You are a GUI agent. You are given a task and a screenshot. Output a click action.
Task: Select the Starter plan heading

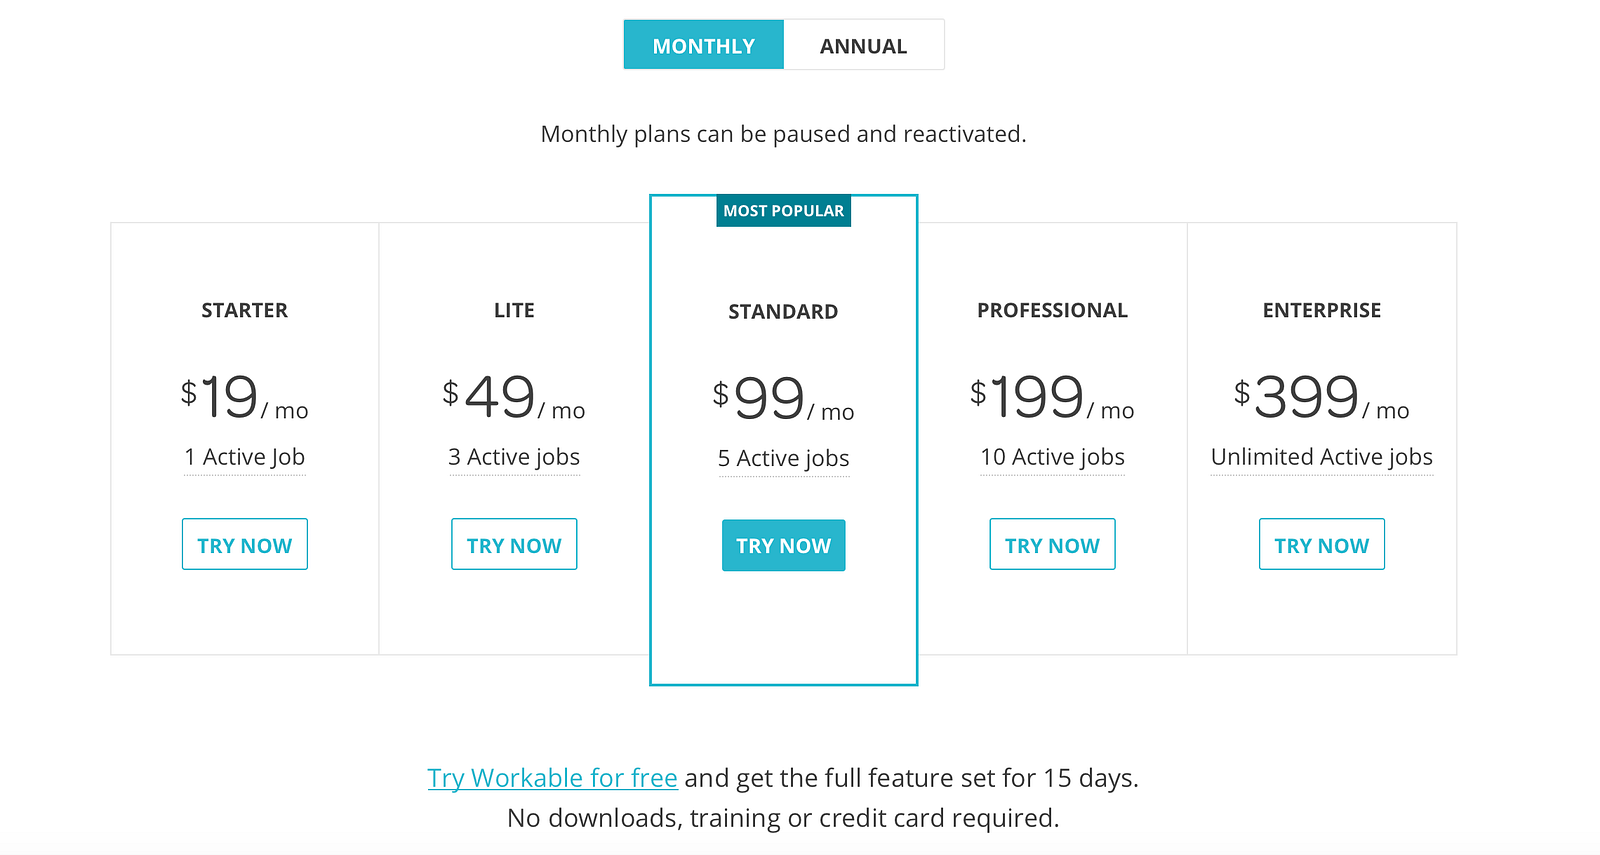pos(244,311)
